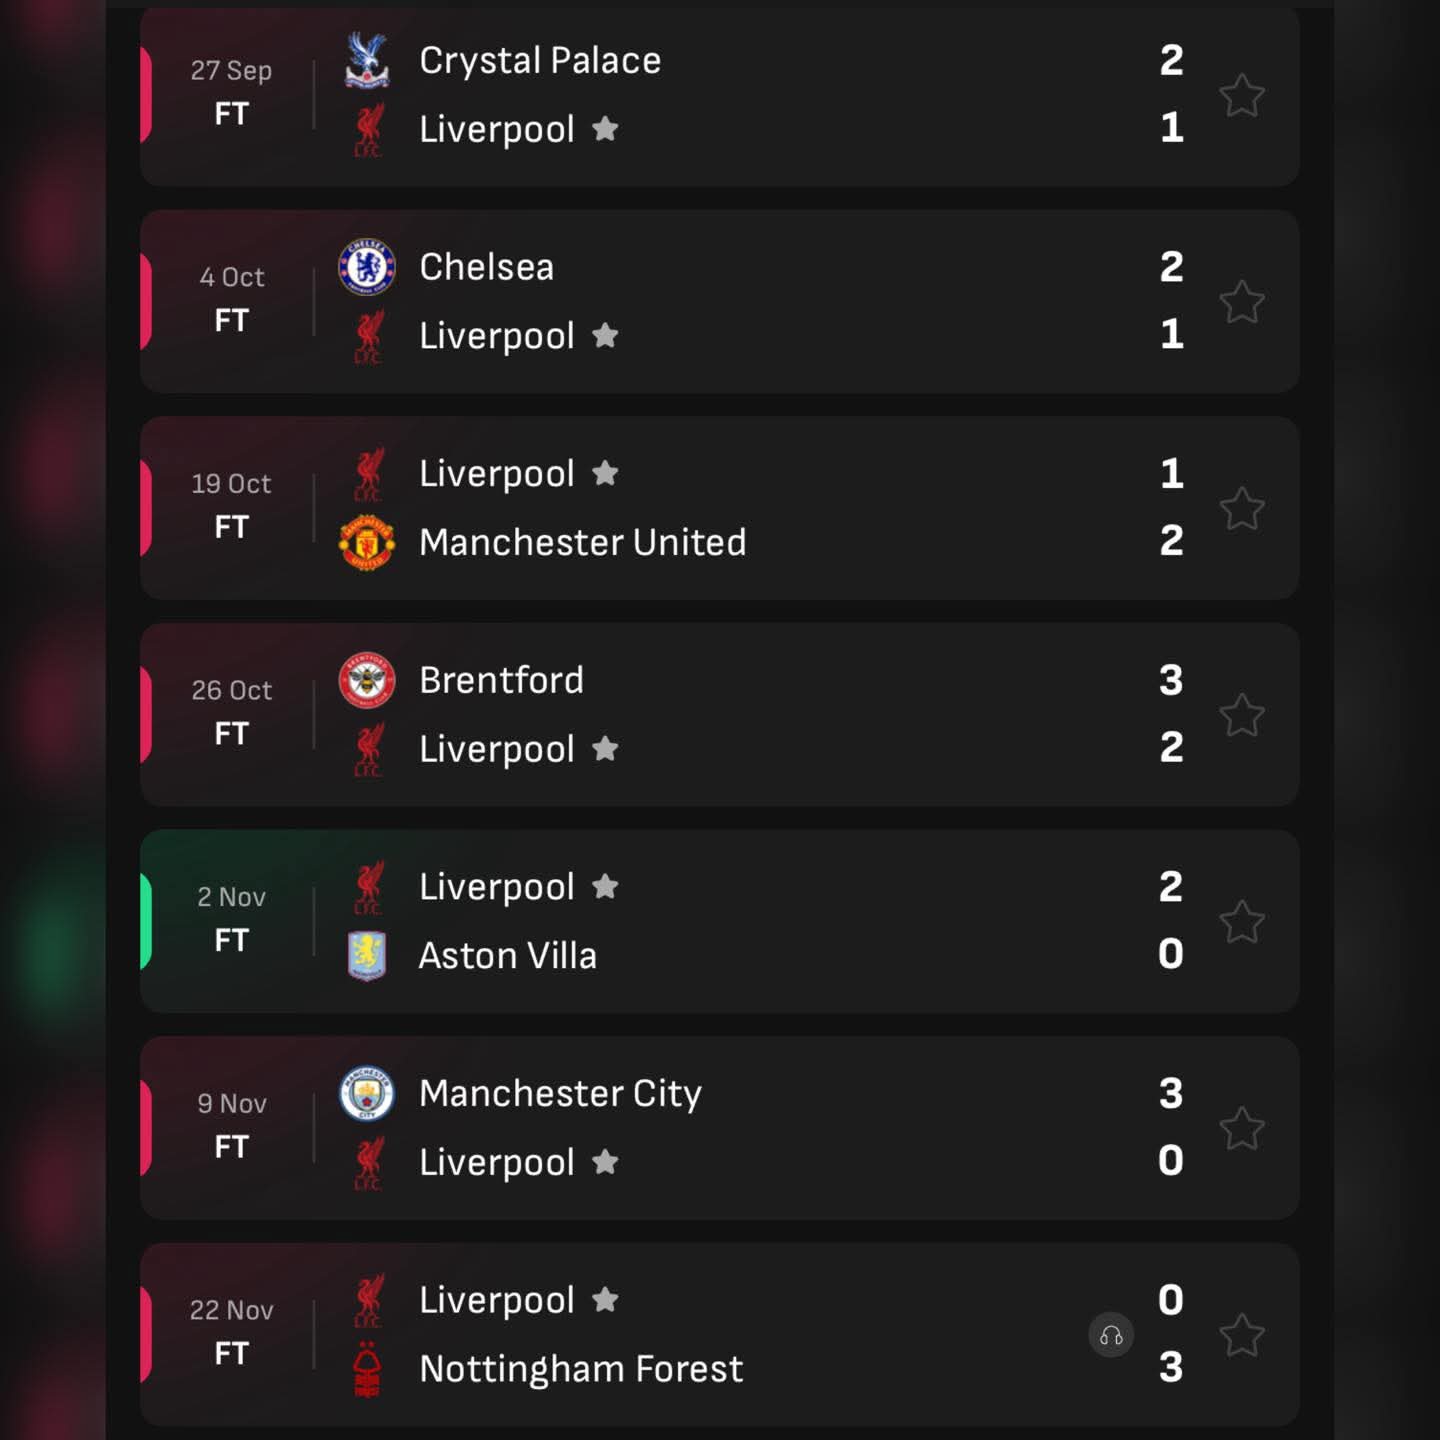The image size is (1440, 1440).
Task: Favorite the Brentford vs Liverpool match
Action: (x=1241, y=715)
